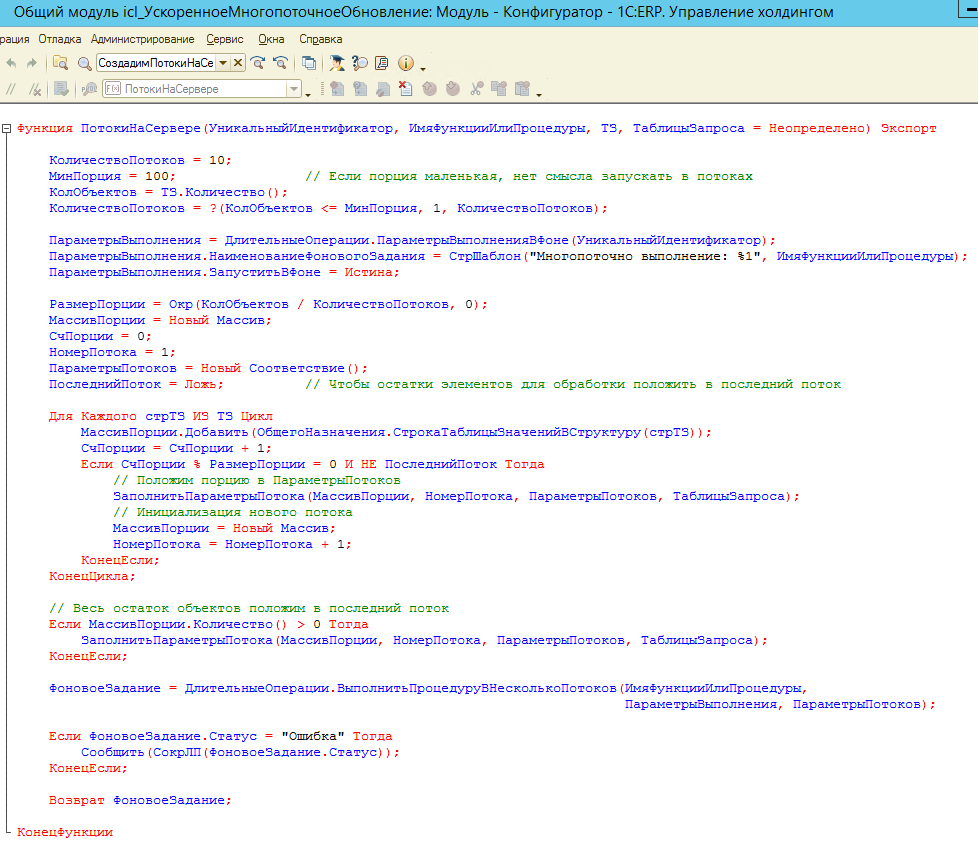This screenshot has height=848, width=978.
Task: Run the syntax check icon with green checkmark
Action: [61, 89]
